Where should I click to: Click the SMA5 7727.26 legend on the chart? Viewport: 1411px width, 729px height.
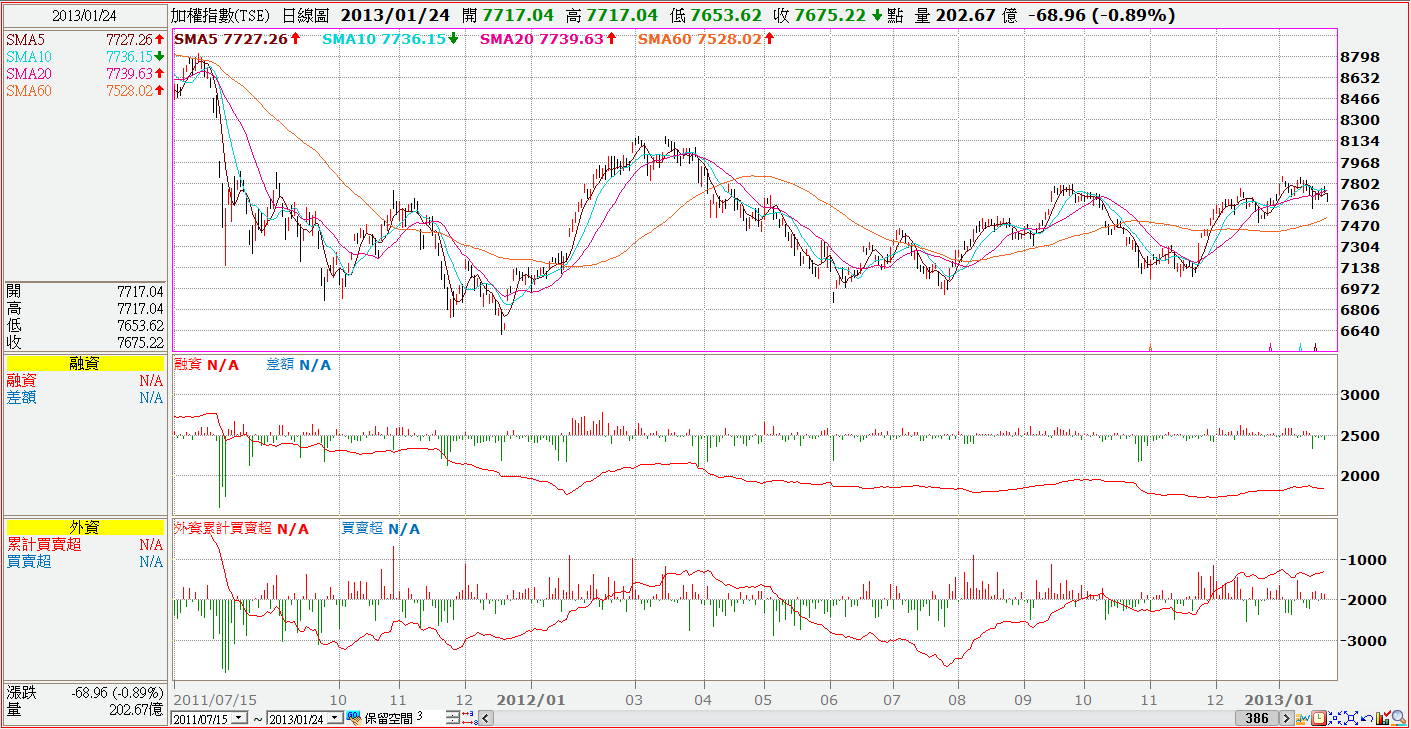(x=237, y=39)
